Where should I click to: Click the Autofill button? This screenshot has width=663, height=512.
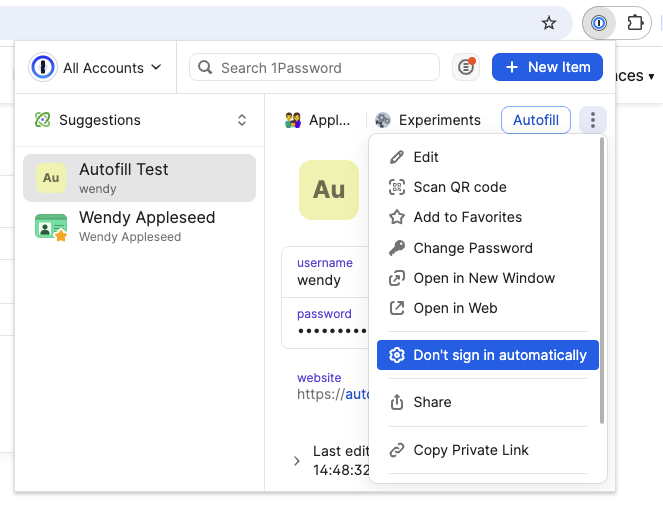click(x=535, y=120)
